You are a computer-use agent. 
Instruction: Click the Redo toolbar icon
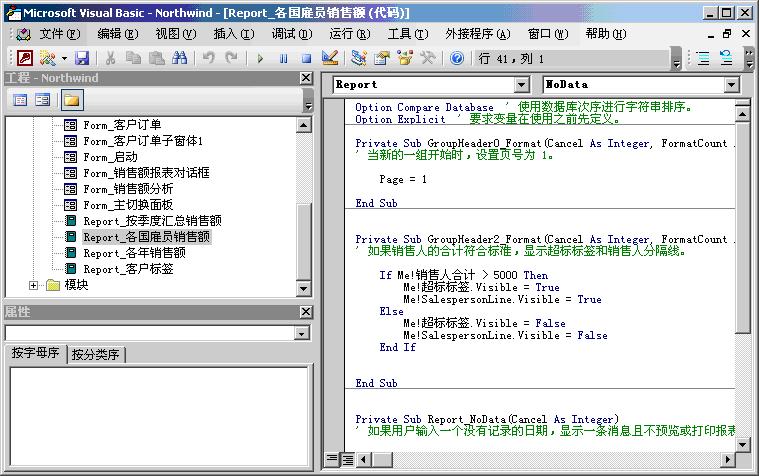pos(232,58)
